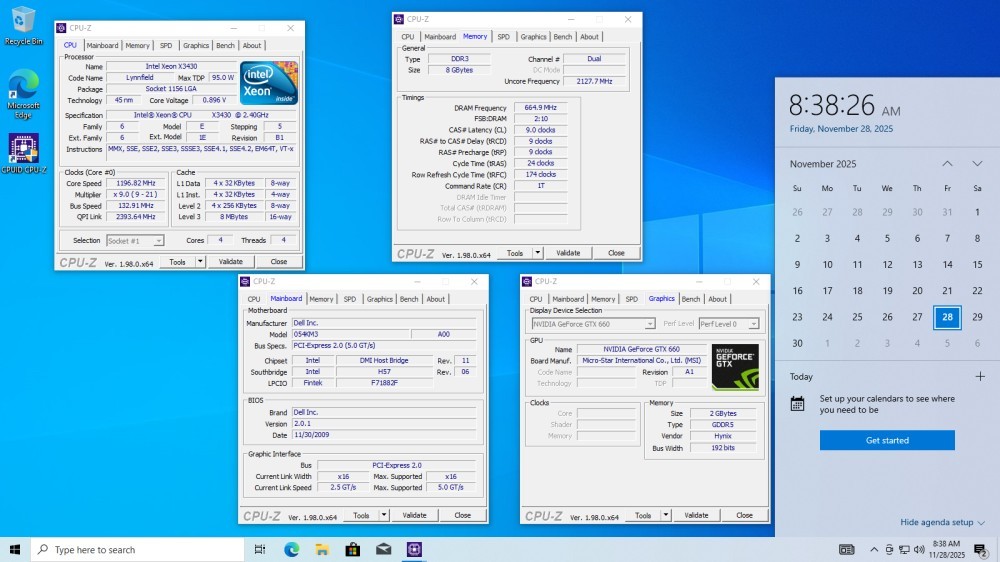Viewport: 1000px width, 562px height.
Task: Open the Bench tab in the Mainboard window
Action: (x=409, y=299)
